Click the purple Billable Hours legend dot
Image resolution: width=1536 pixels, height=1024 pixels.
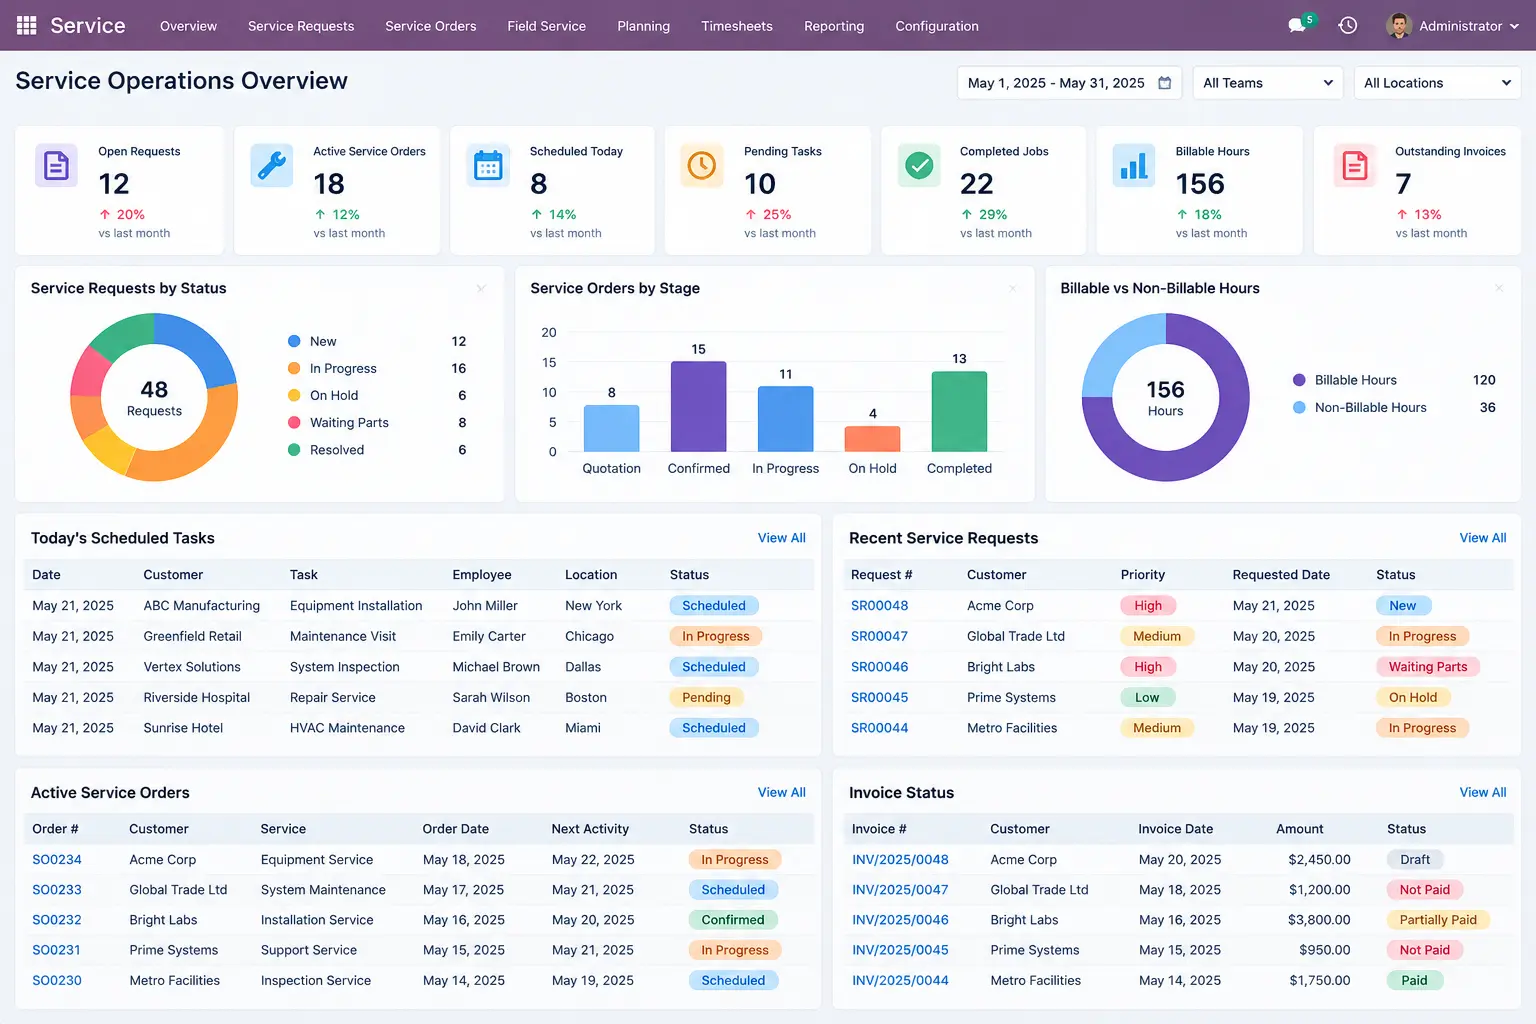(x=1299, y=380)
